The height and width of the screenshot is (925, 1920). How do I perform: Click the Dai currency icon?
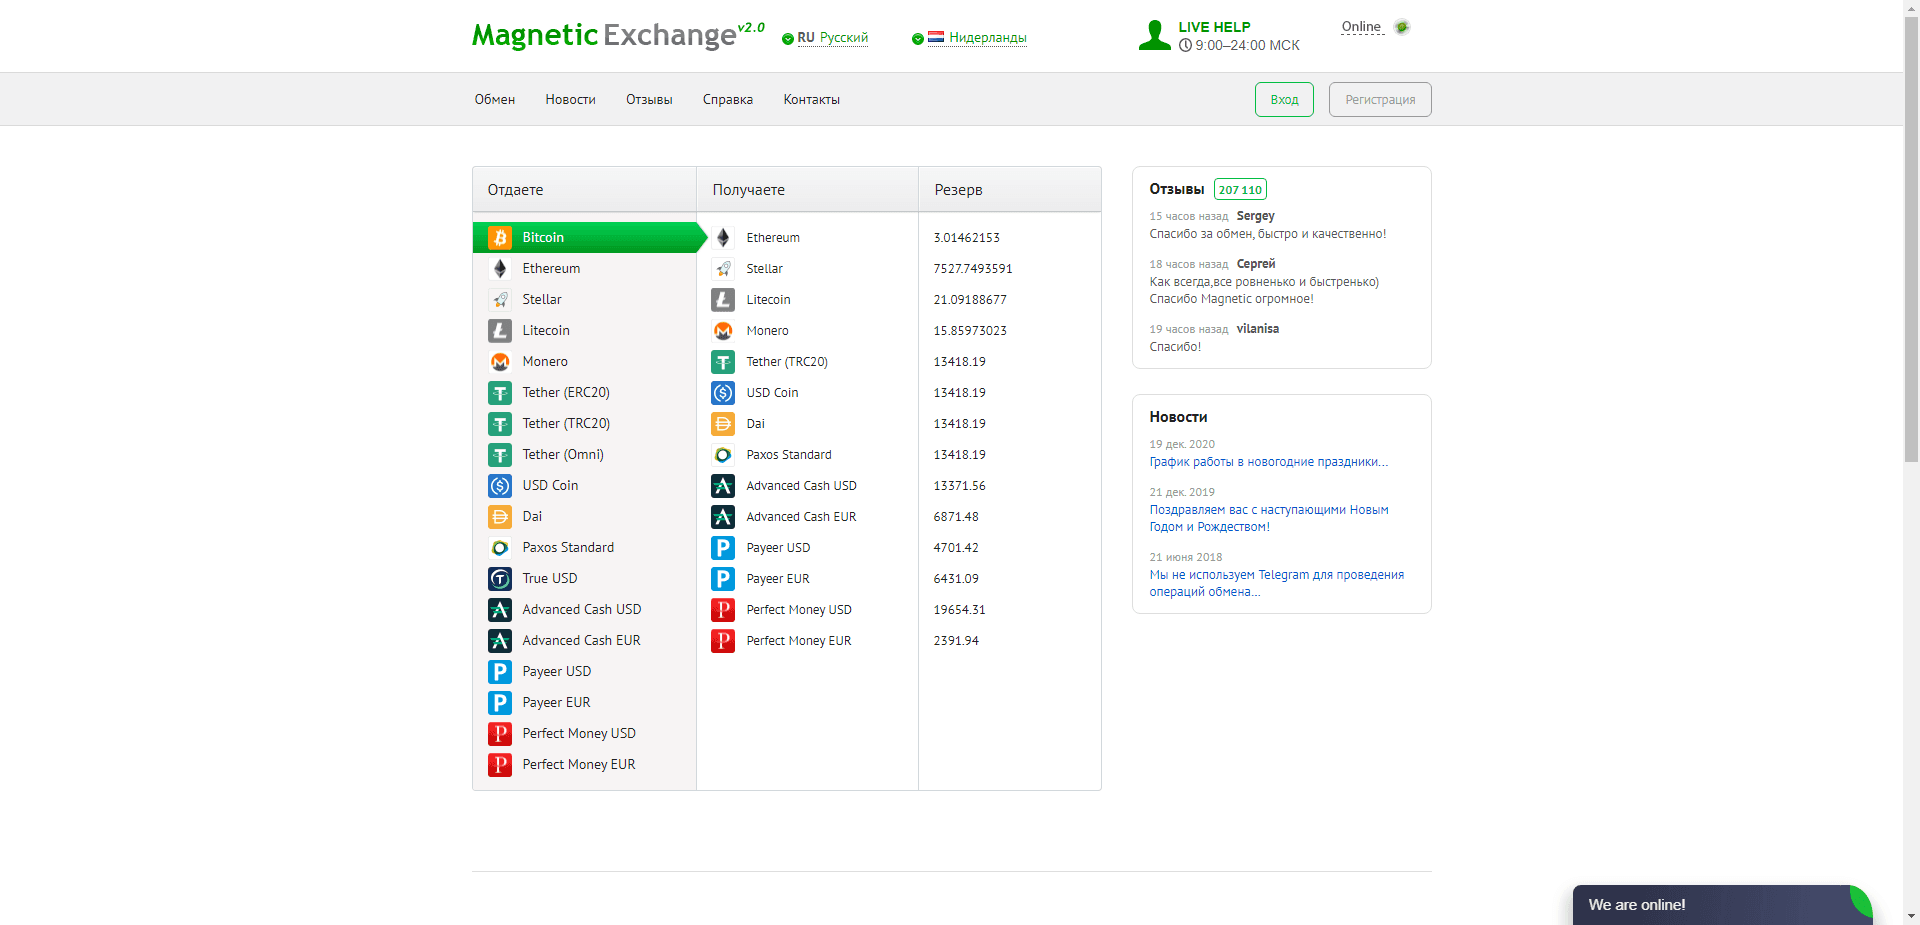click(500, 517)
